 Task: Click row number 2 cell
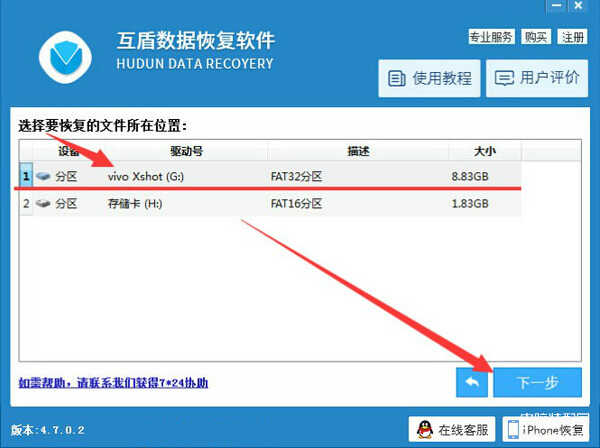click(x=26, y=204)
